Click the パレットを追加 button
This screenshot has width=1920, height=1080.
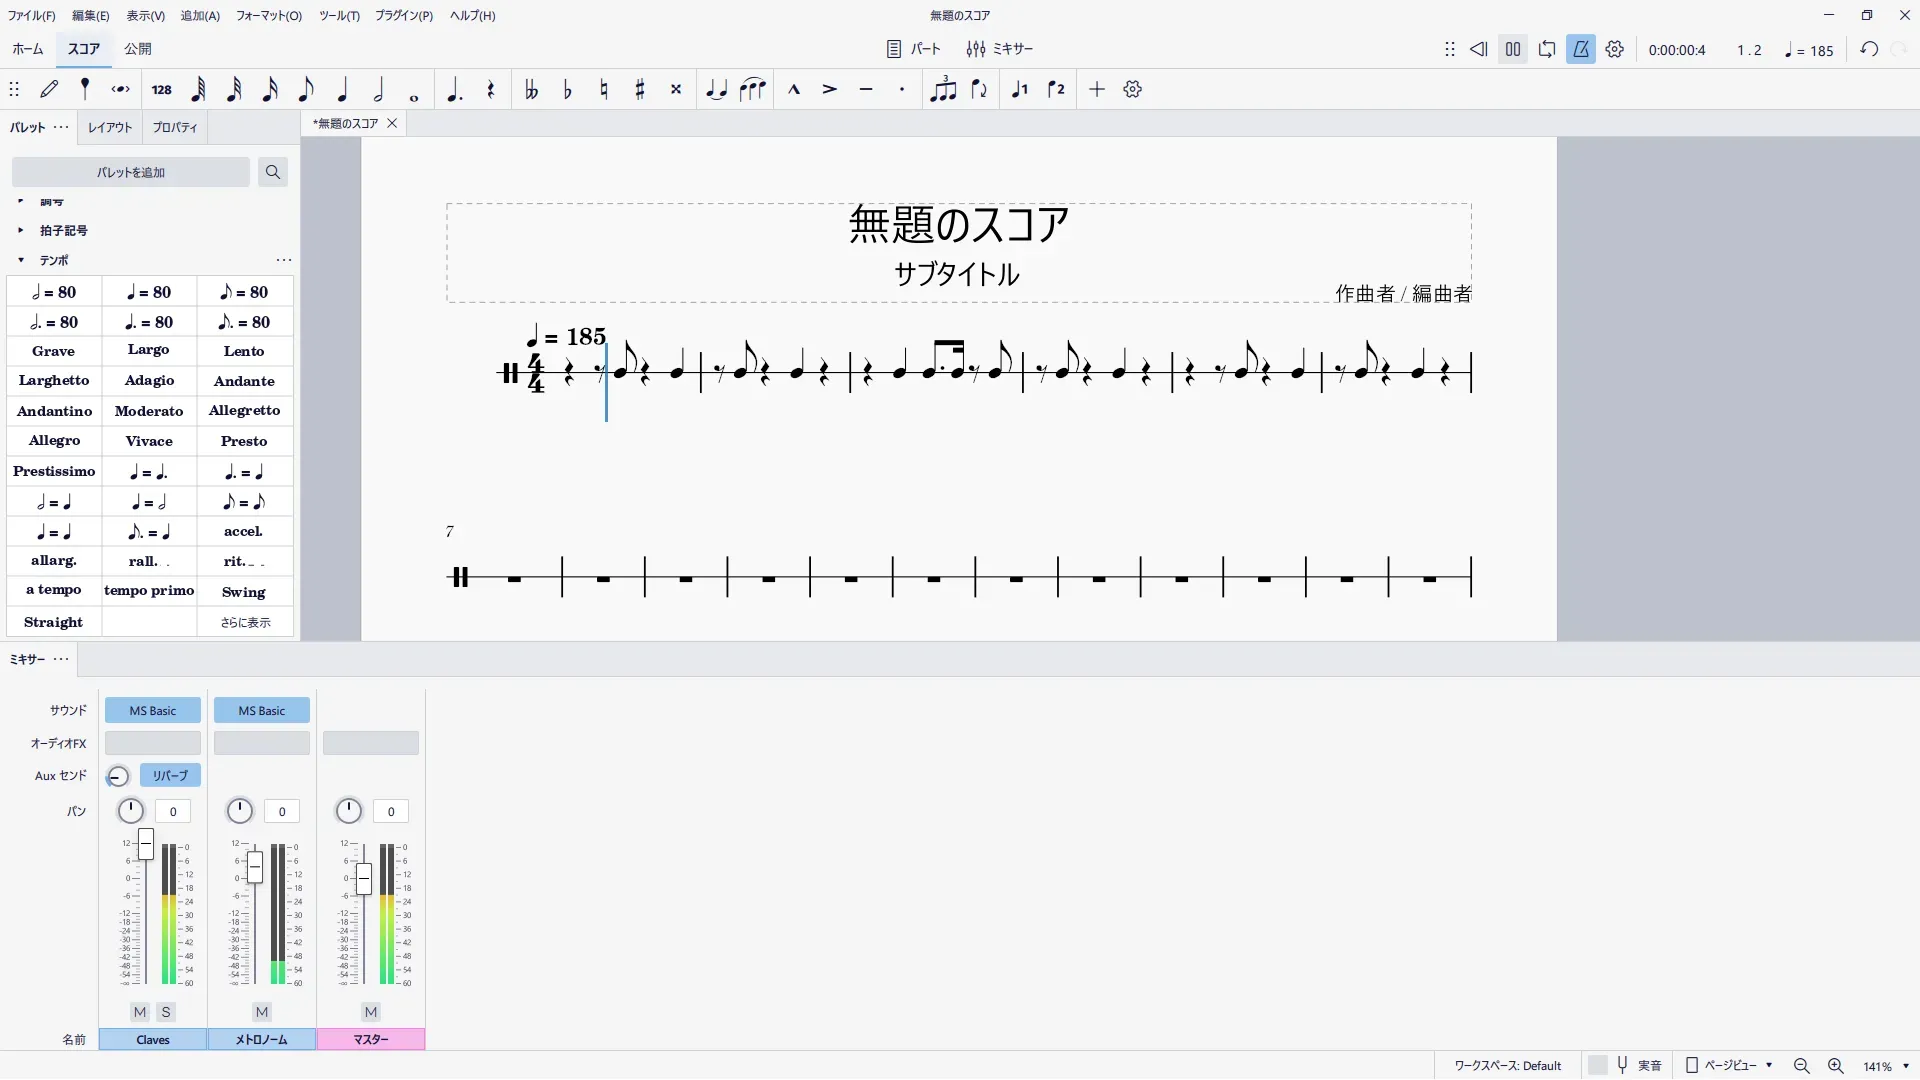(131, 172)
